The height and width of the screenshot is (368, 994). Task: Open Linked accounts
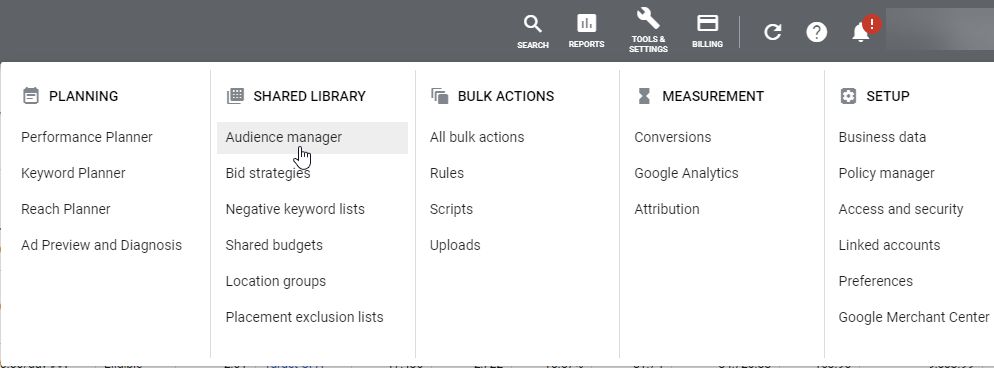tap(889, 245)
